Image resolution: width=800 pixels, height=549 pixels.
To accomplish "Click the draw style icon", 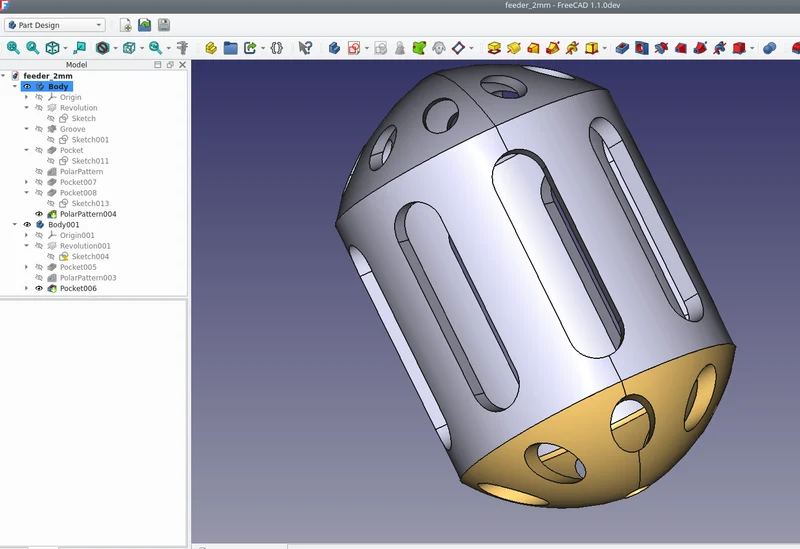I will tap(103, 48).
